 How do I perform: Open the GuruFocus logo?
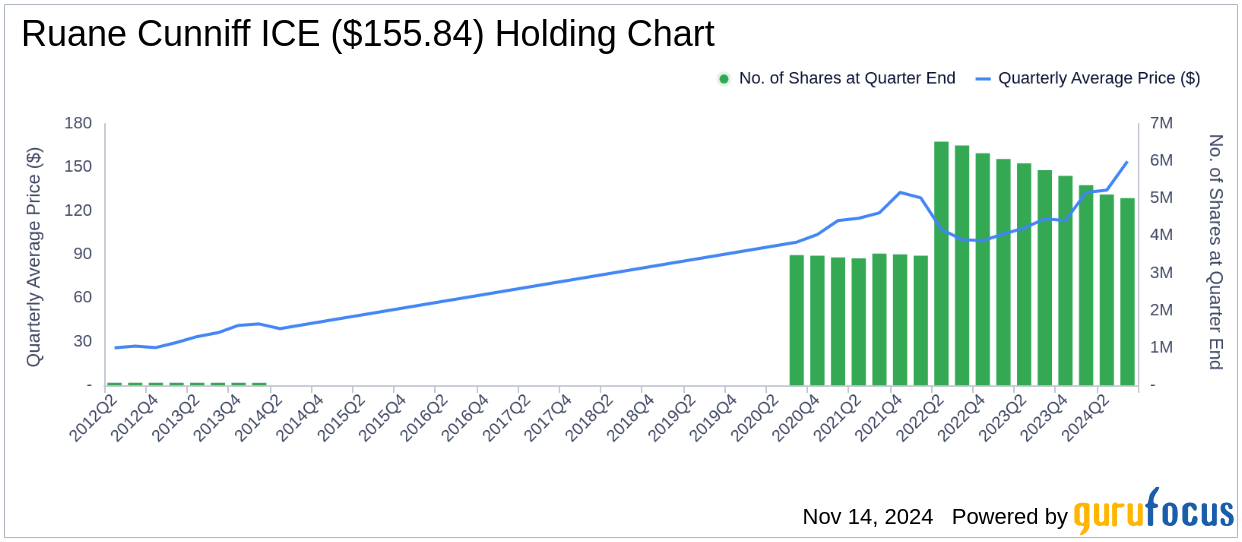(1154, 513)
